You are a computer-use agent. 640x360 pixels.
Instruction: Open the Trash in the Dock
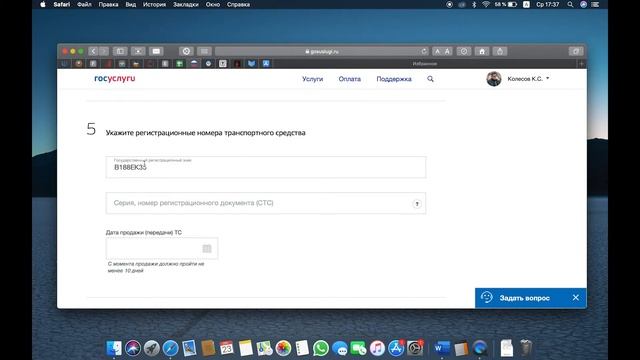point(526,348)
